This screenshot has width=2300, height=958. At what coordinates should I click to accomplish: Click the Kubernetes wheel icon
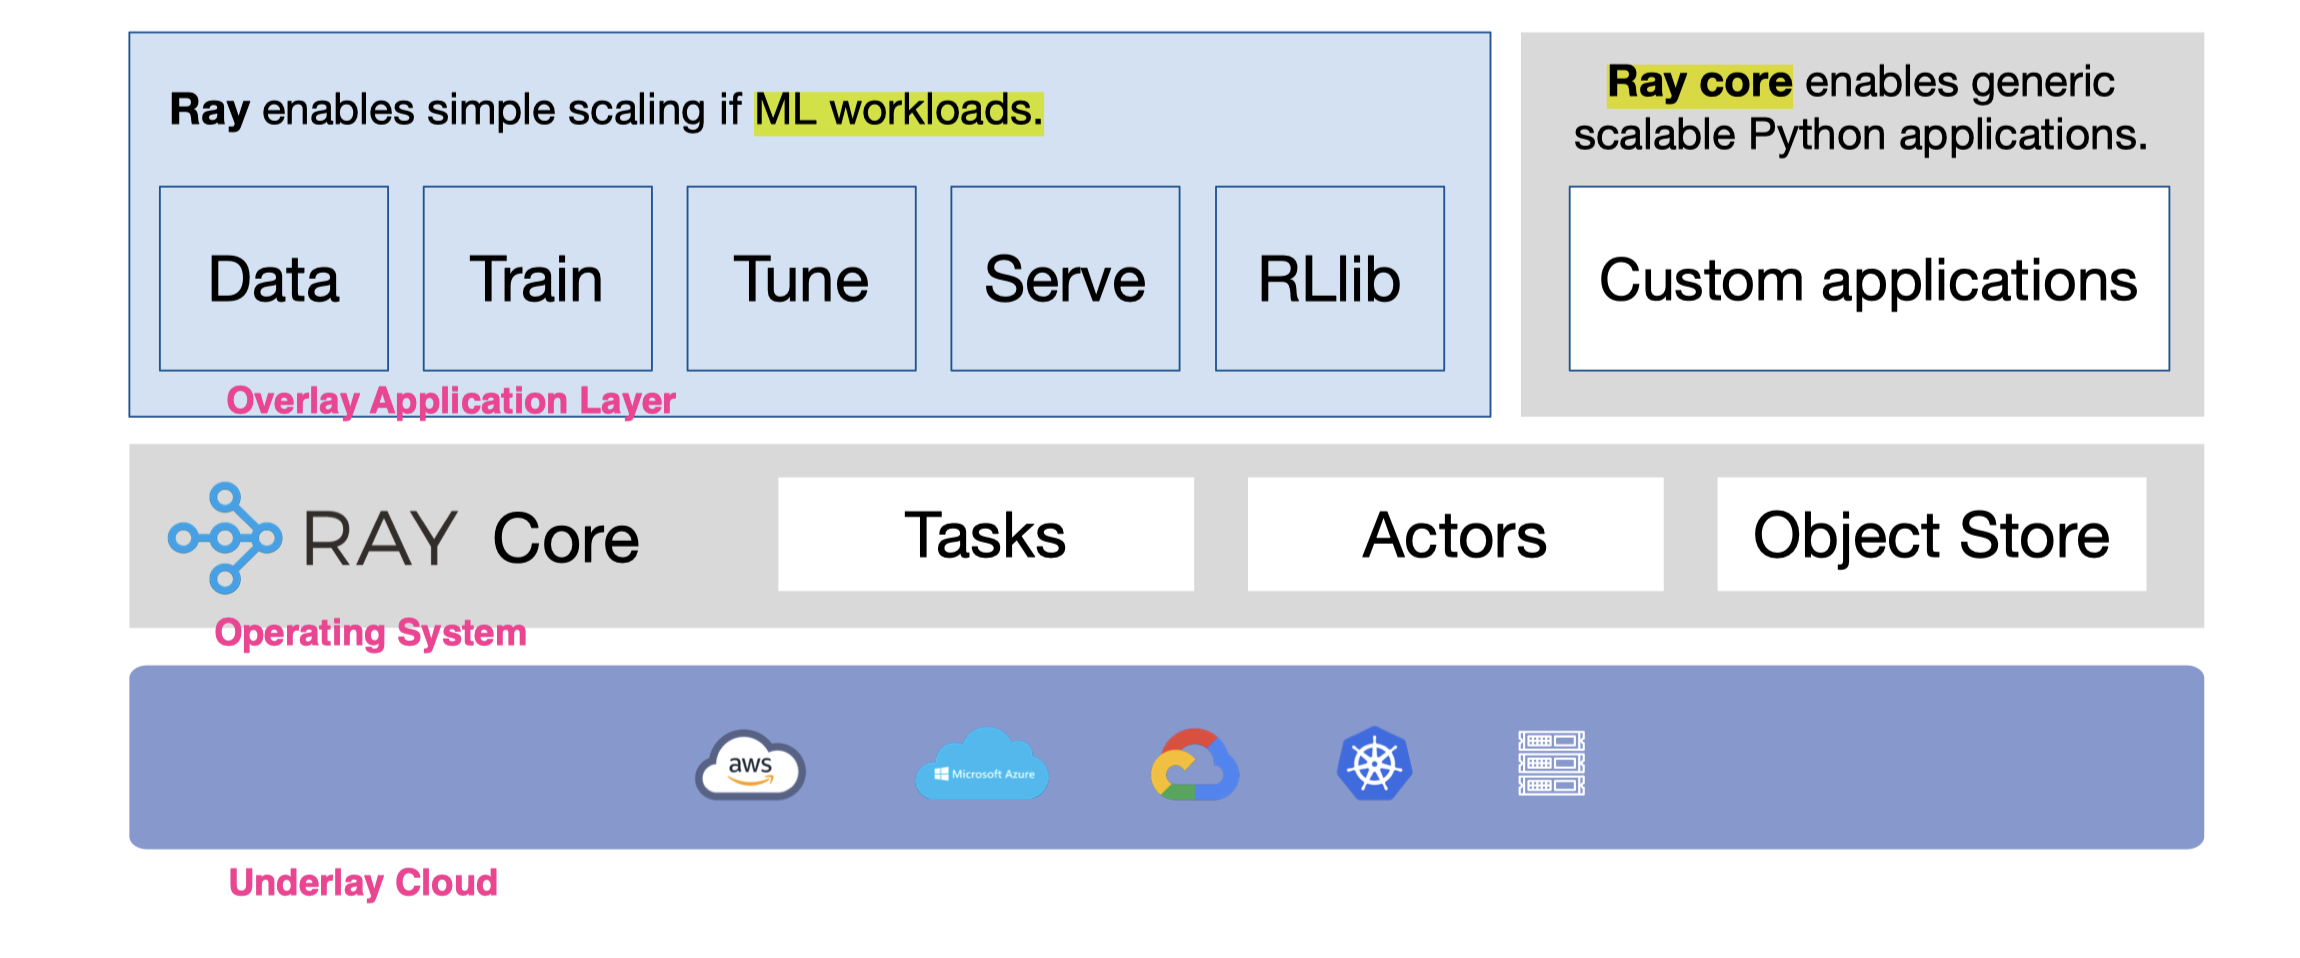coord(1374,764)
